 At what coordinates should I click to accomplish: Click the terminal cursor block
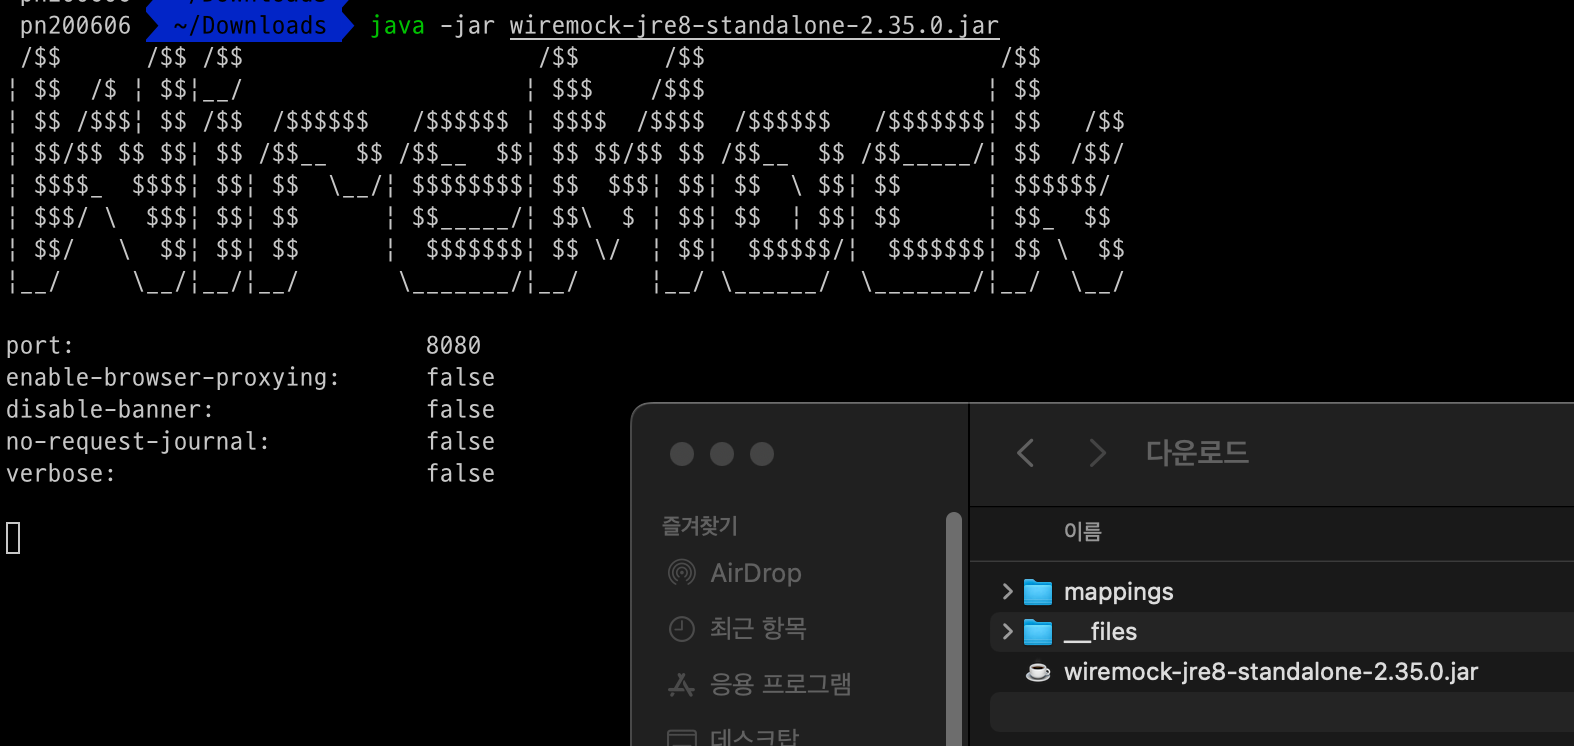tap(13, 538)
